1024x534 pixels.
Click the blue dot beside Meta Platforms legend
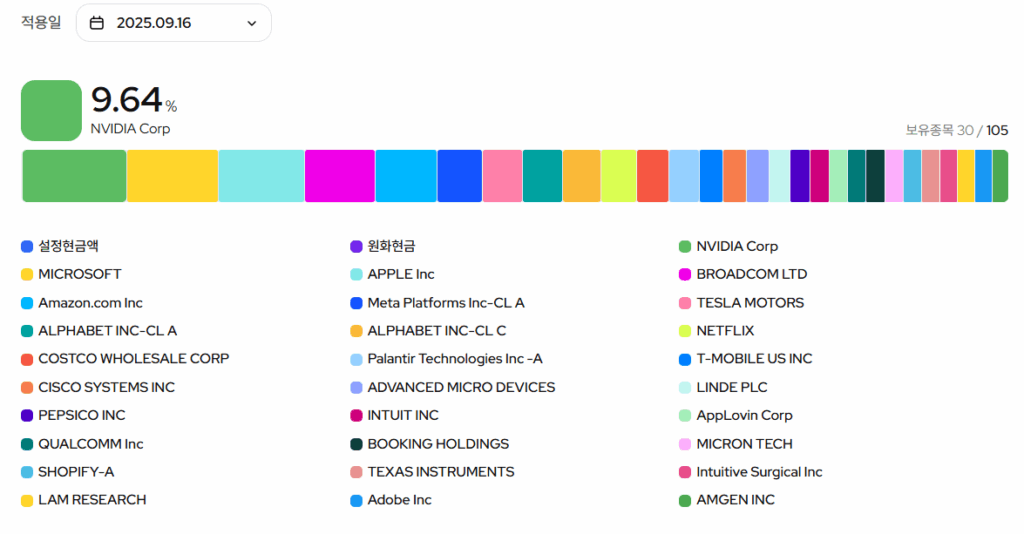(x=356, y=303)
